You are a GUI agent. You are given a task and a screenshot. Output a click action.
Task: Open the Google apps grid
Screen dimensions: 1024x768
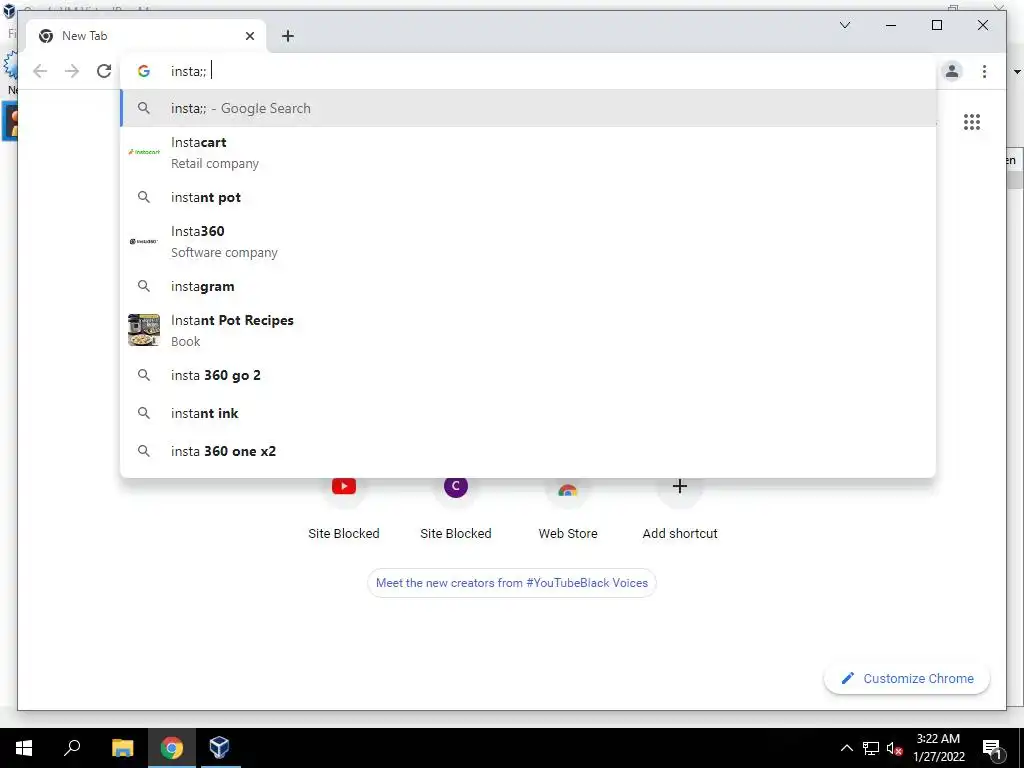click(x=972, y=122)
